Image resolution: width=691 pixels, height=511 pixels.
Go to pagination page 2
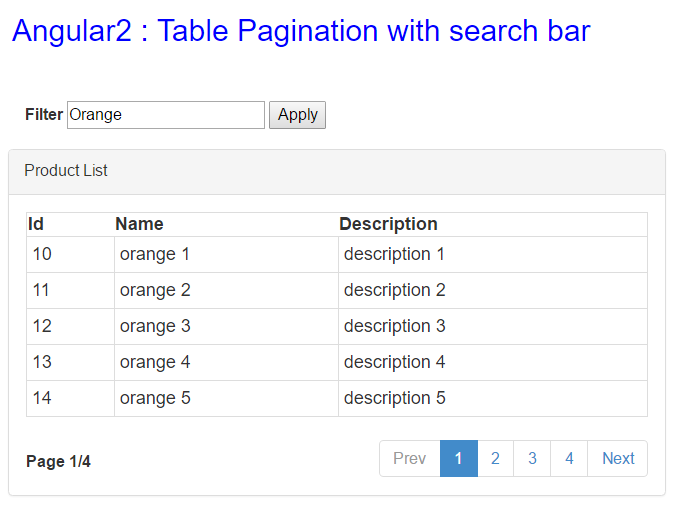[495, 459]
